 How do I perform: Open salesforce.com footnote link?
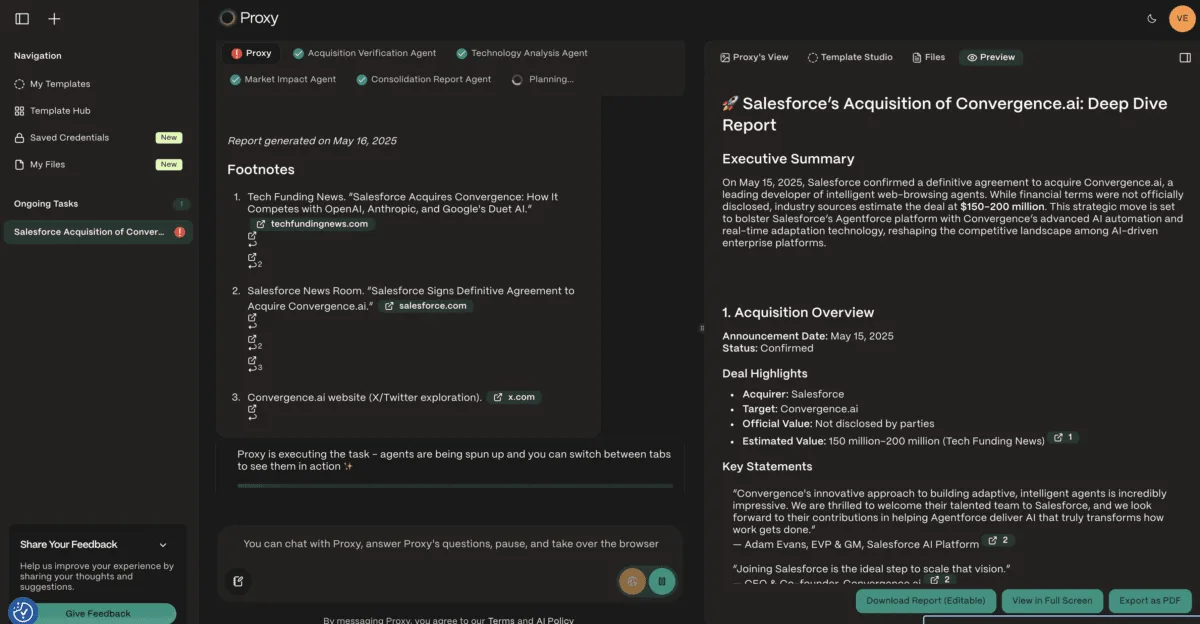(425, 306)
